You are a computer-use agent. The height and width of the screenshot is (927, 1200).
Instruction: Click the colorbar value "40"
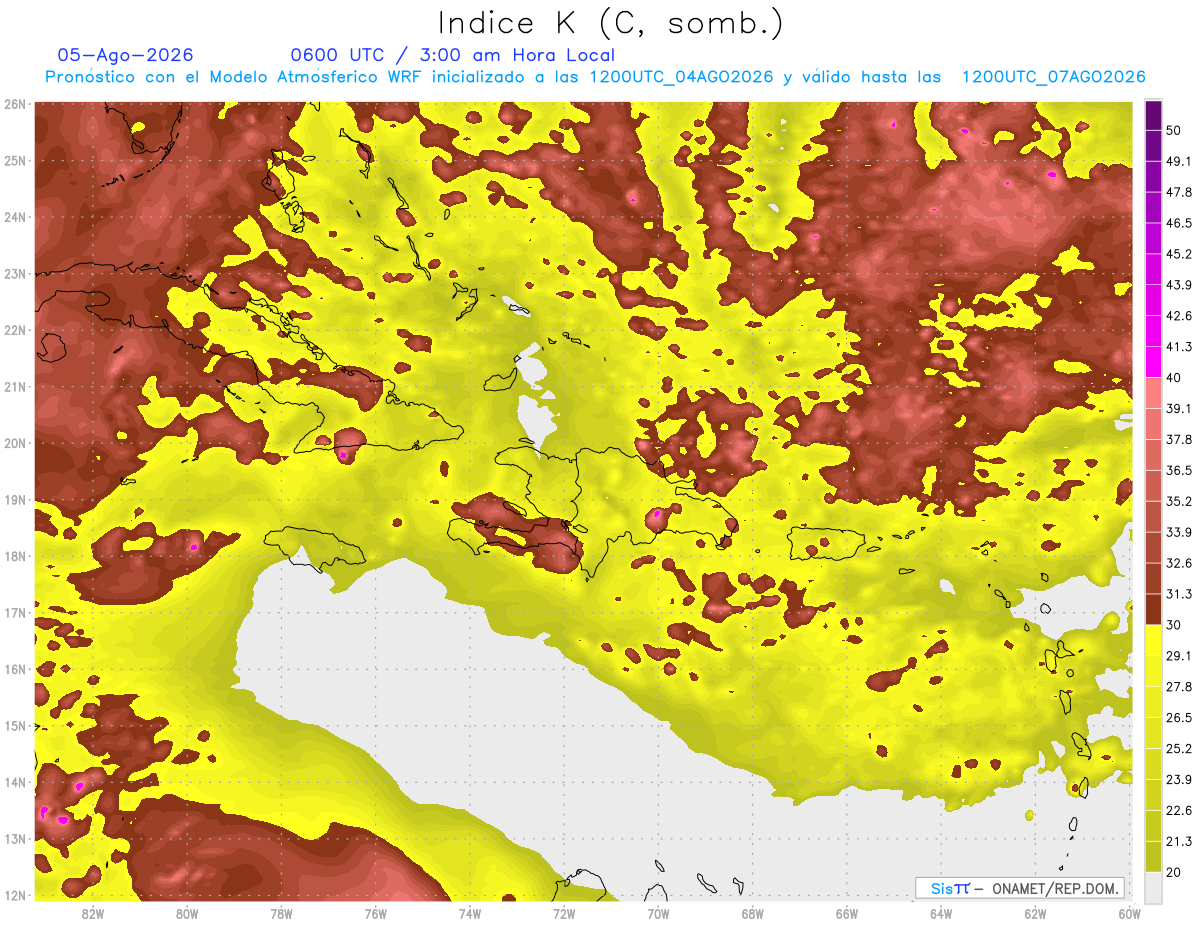(x=1173, y=377)
